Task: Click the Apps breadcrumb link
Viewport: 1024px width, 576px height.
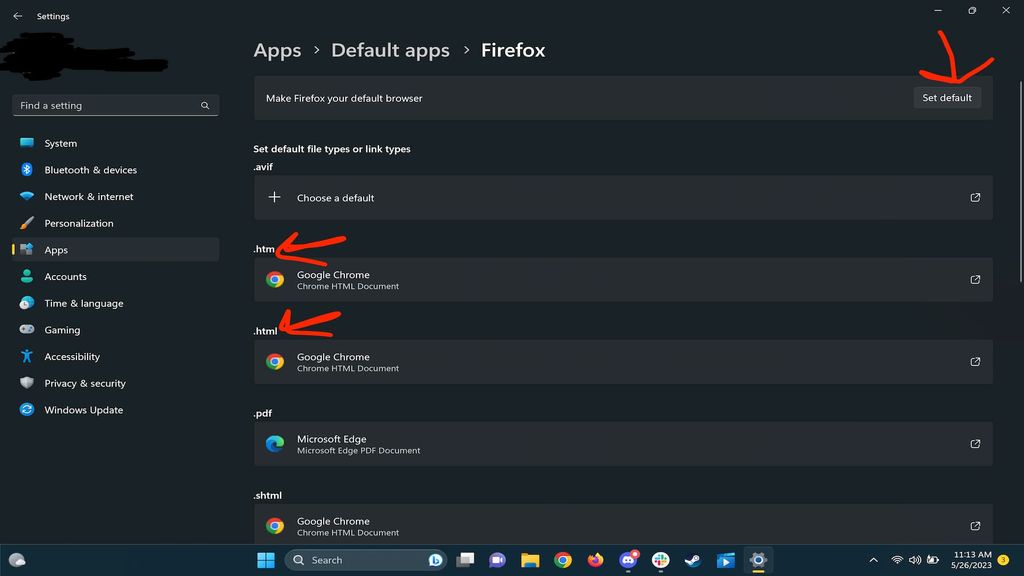Action: pyautogui.click(x=277, y=50)
